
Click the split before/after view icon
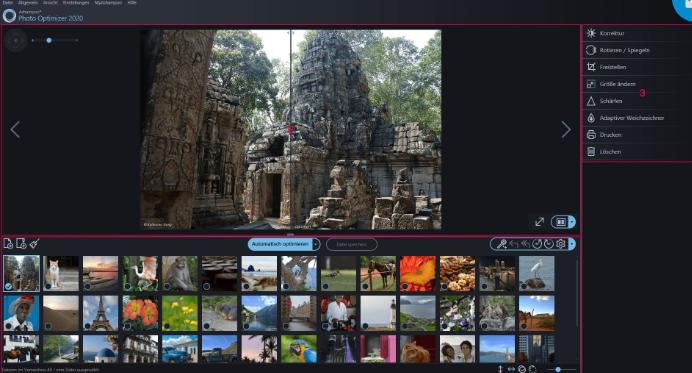pos(560,222)
